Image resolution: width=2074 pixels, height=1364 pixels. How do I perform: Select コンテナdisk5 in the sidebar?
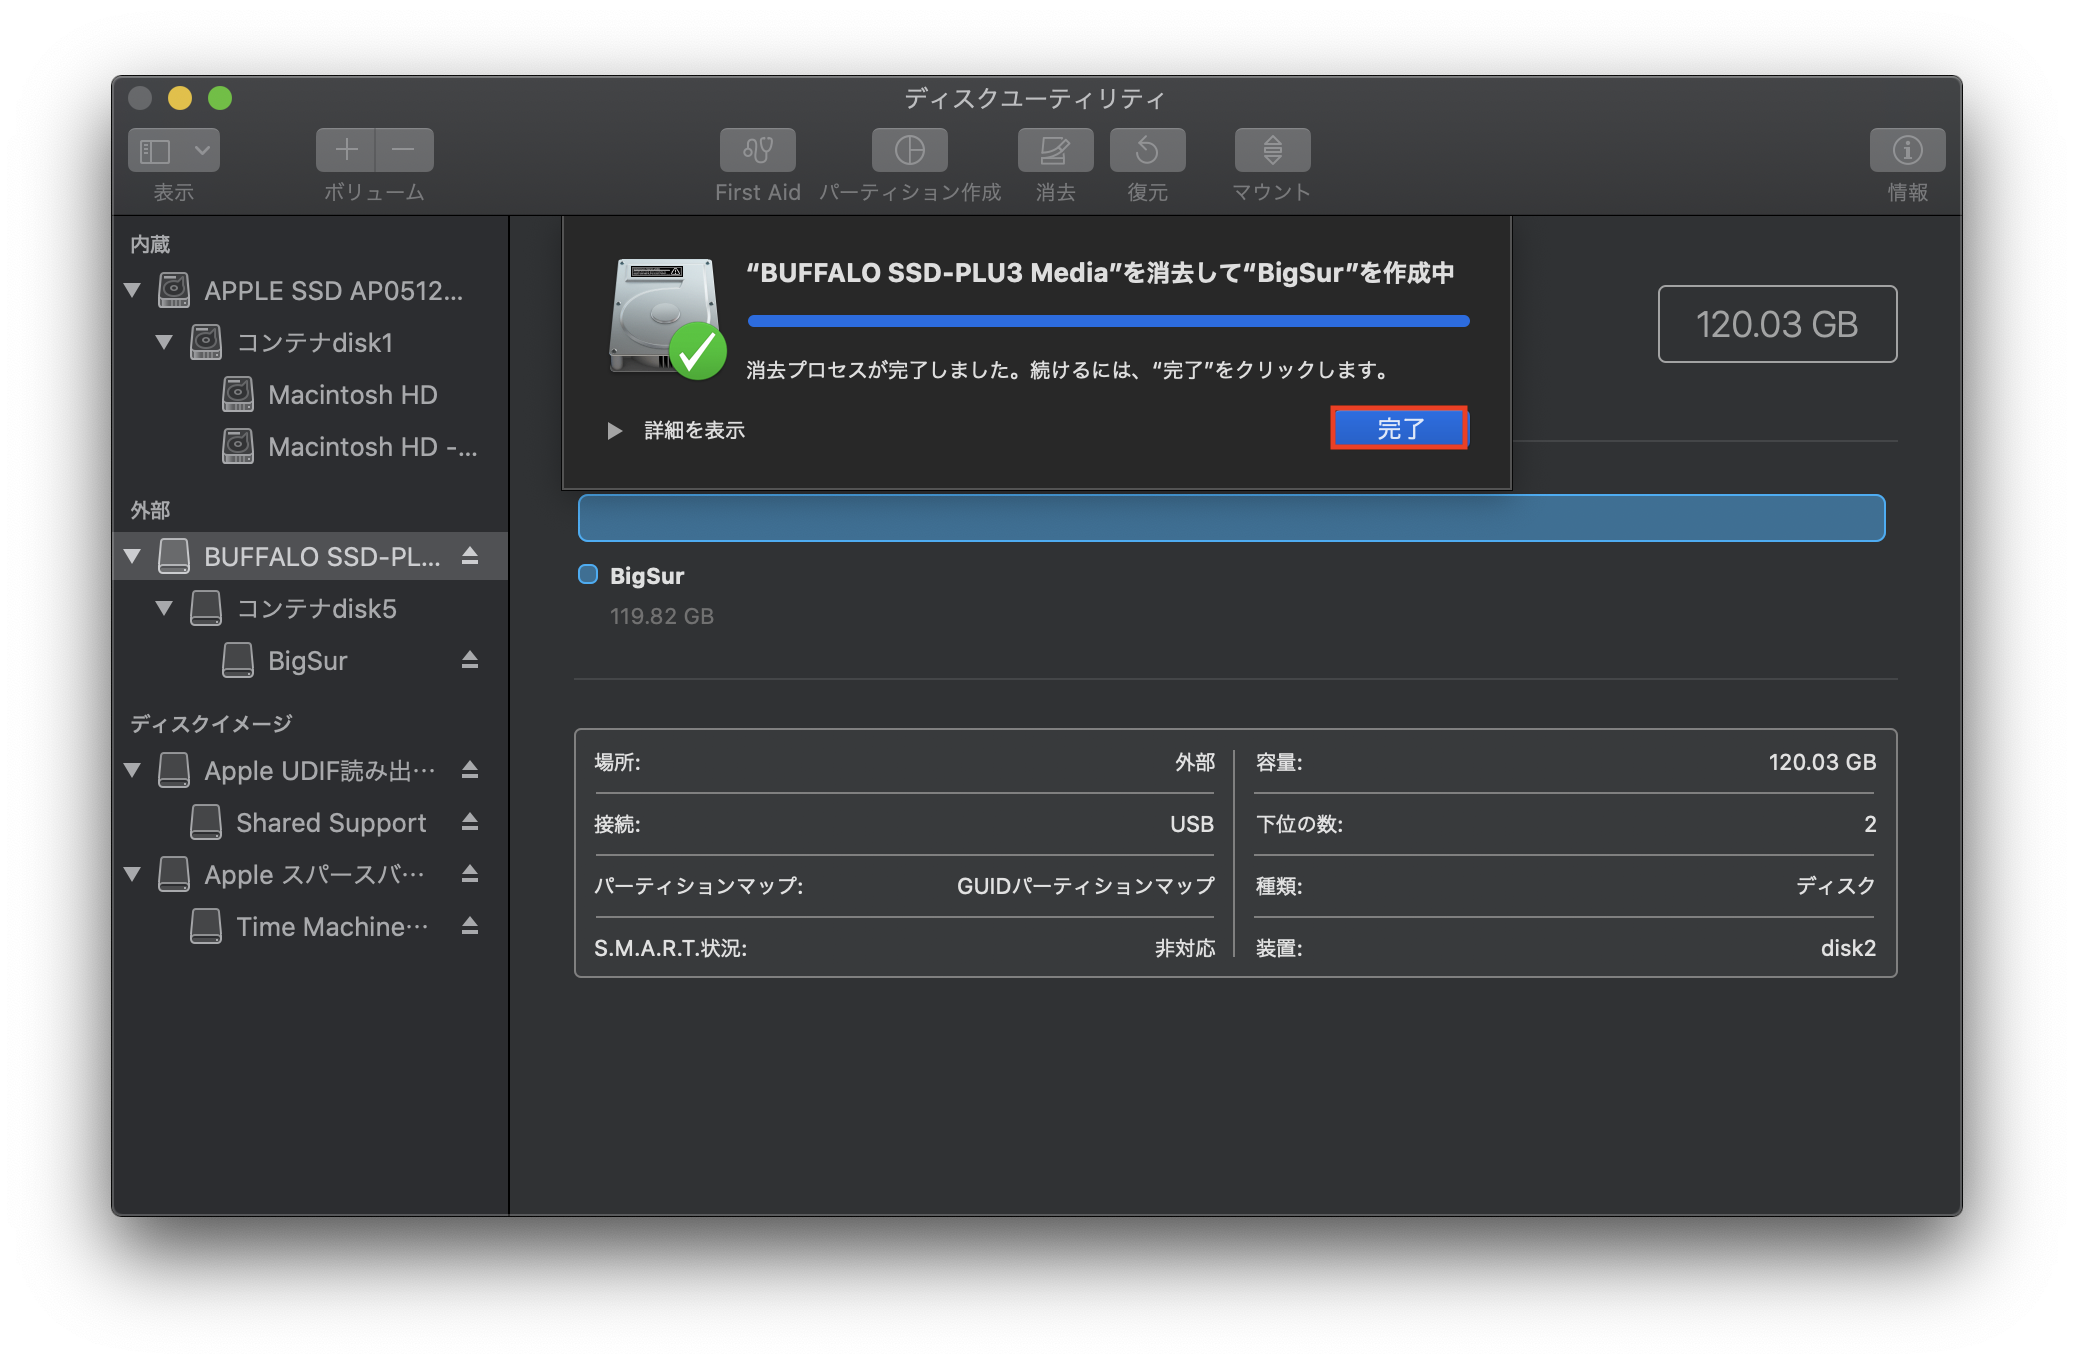click(x=316, y=609)
